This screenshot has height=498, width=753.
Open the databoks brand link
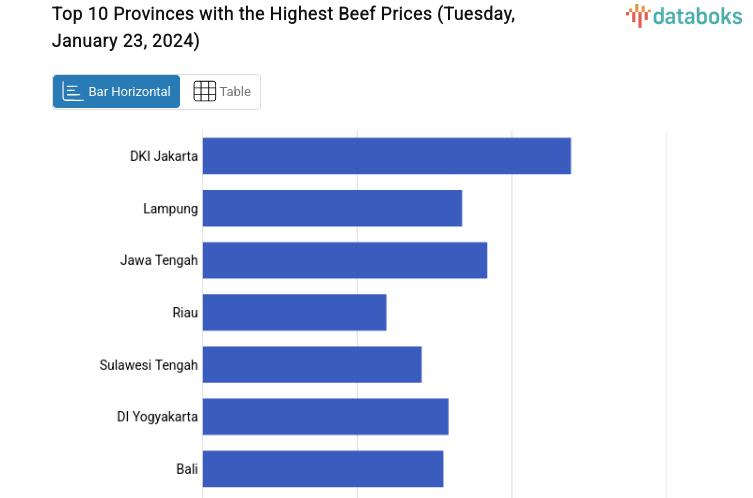[684, 15]
